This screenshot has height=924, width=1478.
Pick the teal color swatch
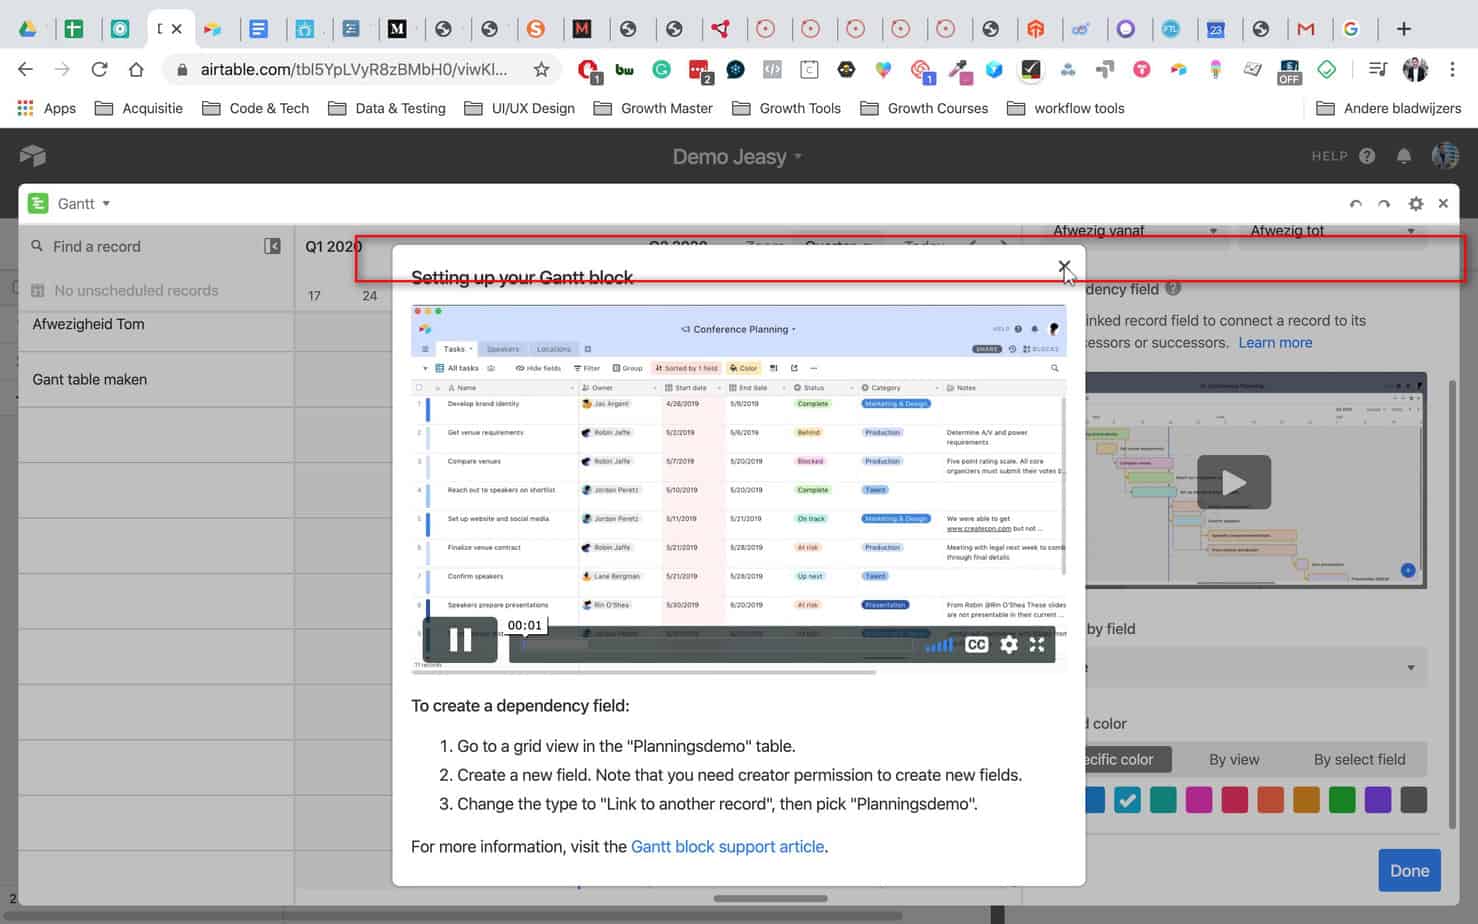[1163, 800]
